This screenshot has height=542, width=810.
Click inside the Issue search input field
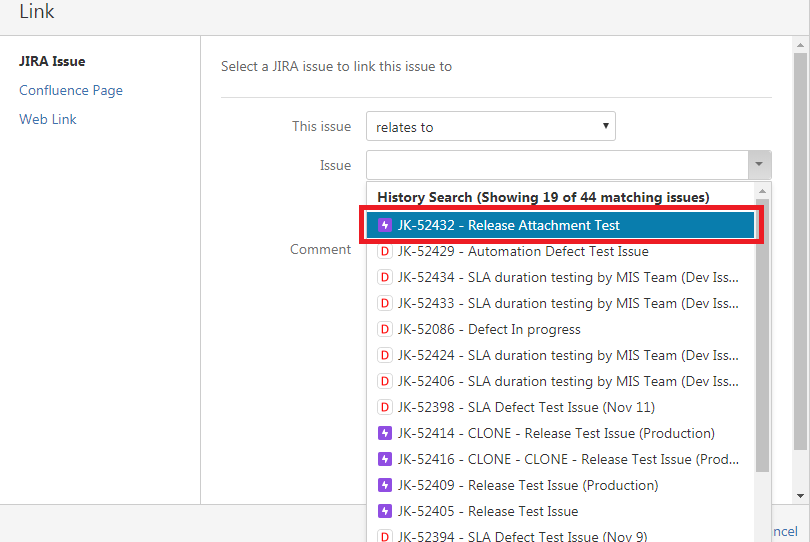click(557, 165)
